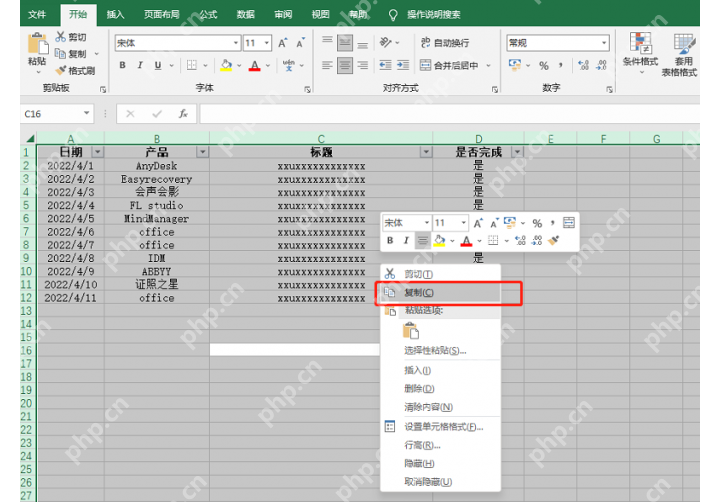Image resolution: width=720 pixels, height=502 pixels.
Task: Click mini toolbar red font color
Action: (x=466, y=240)
